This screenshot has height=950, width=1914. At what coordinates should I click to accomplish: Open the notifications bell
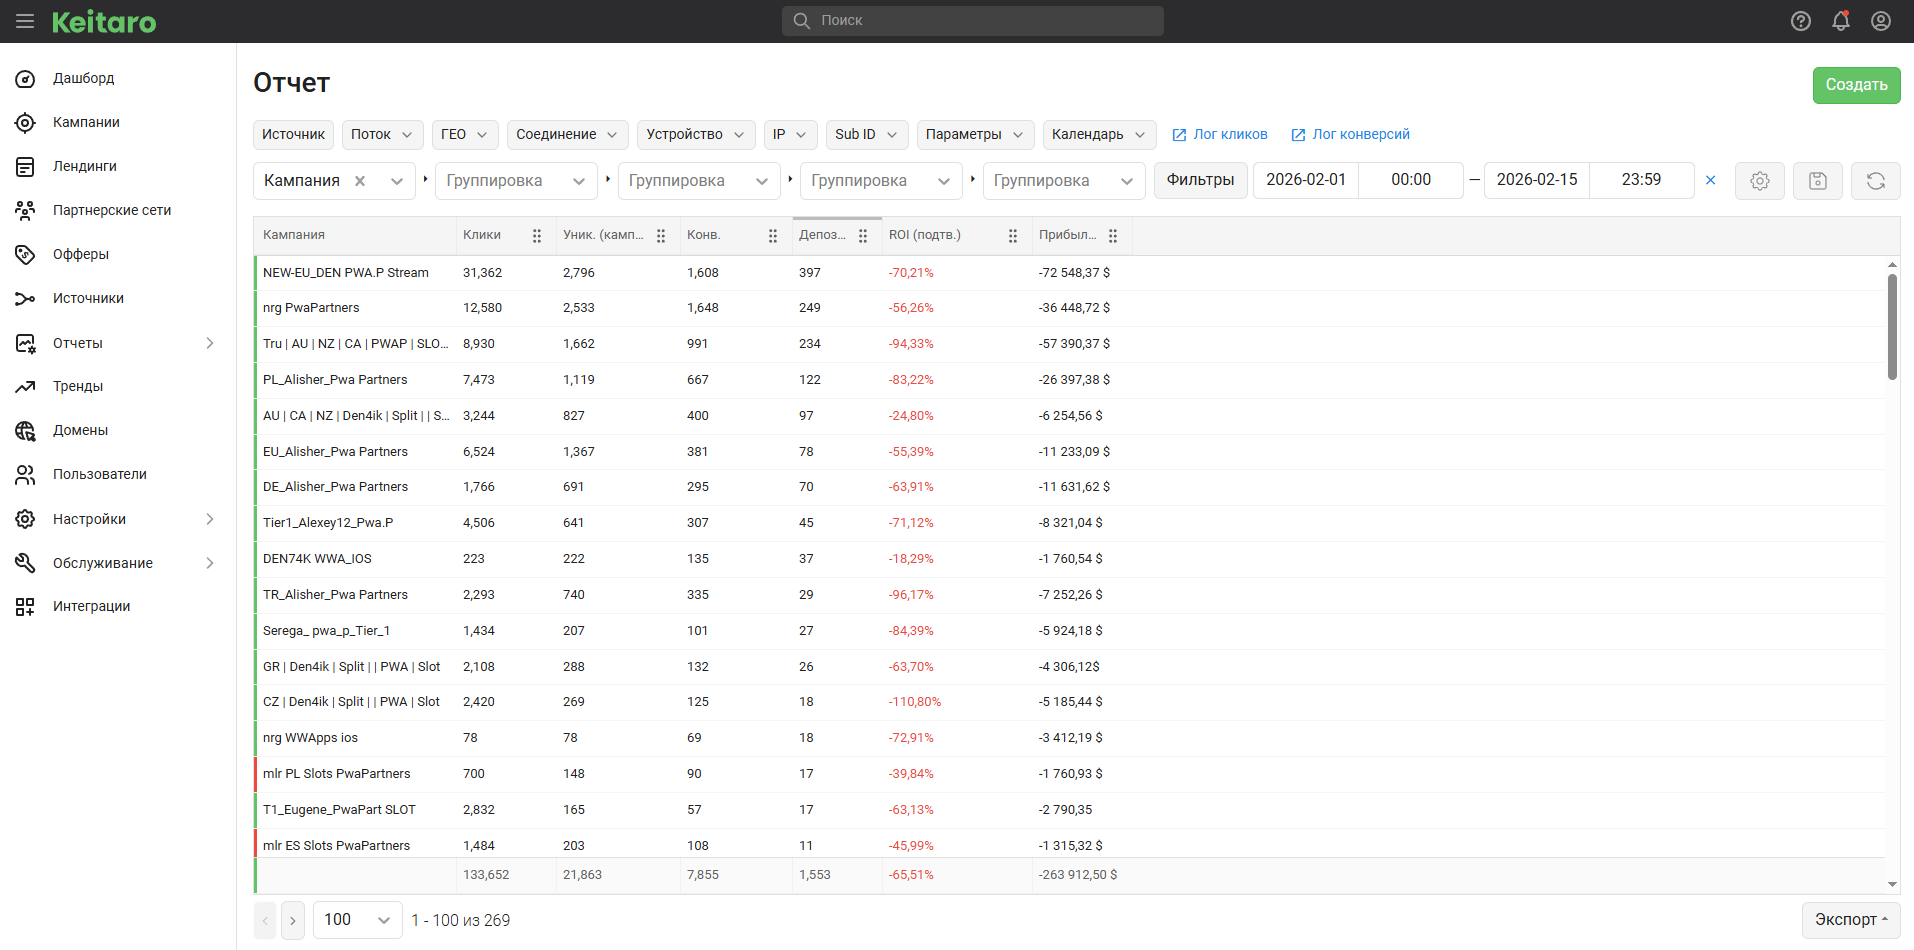click(1841, 21)
